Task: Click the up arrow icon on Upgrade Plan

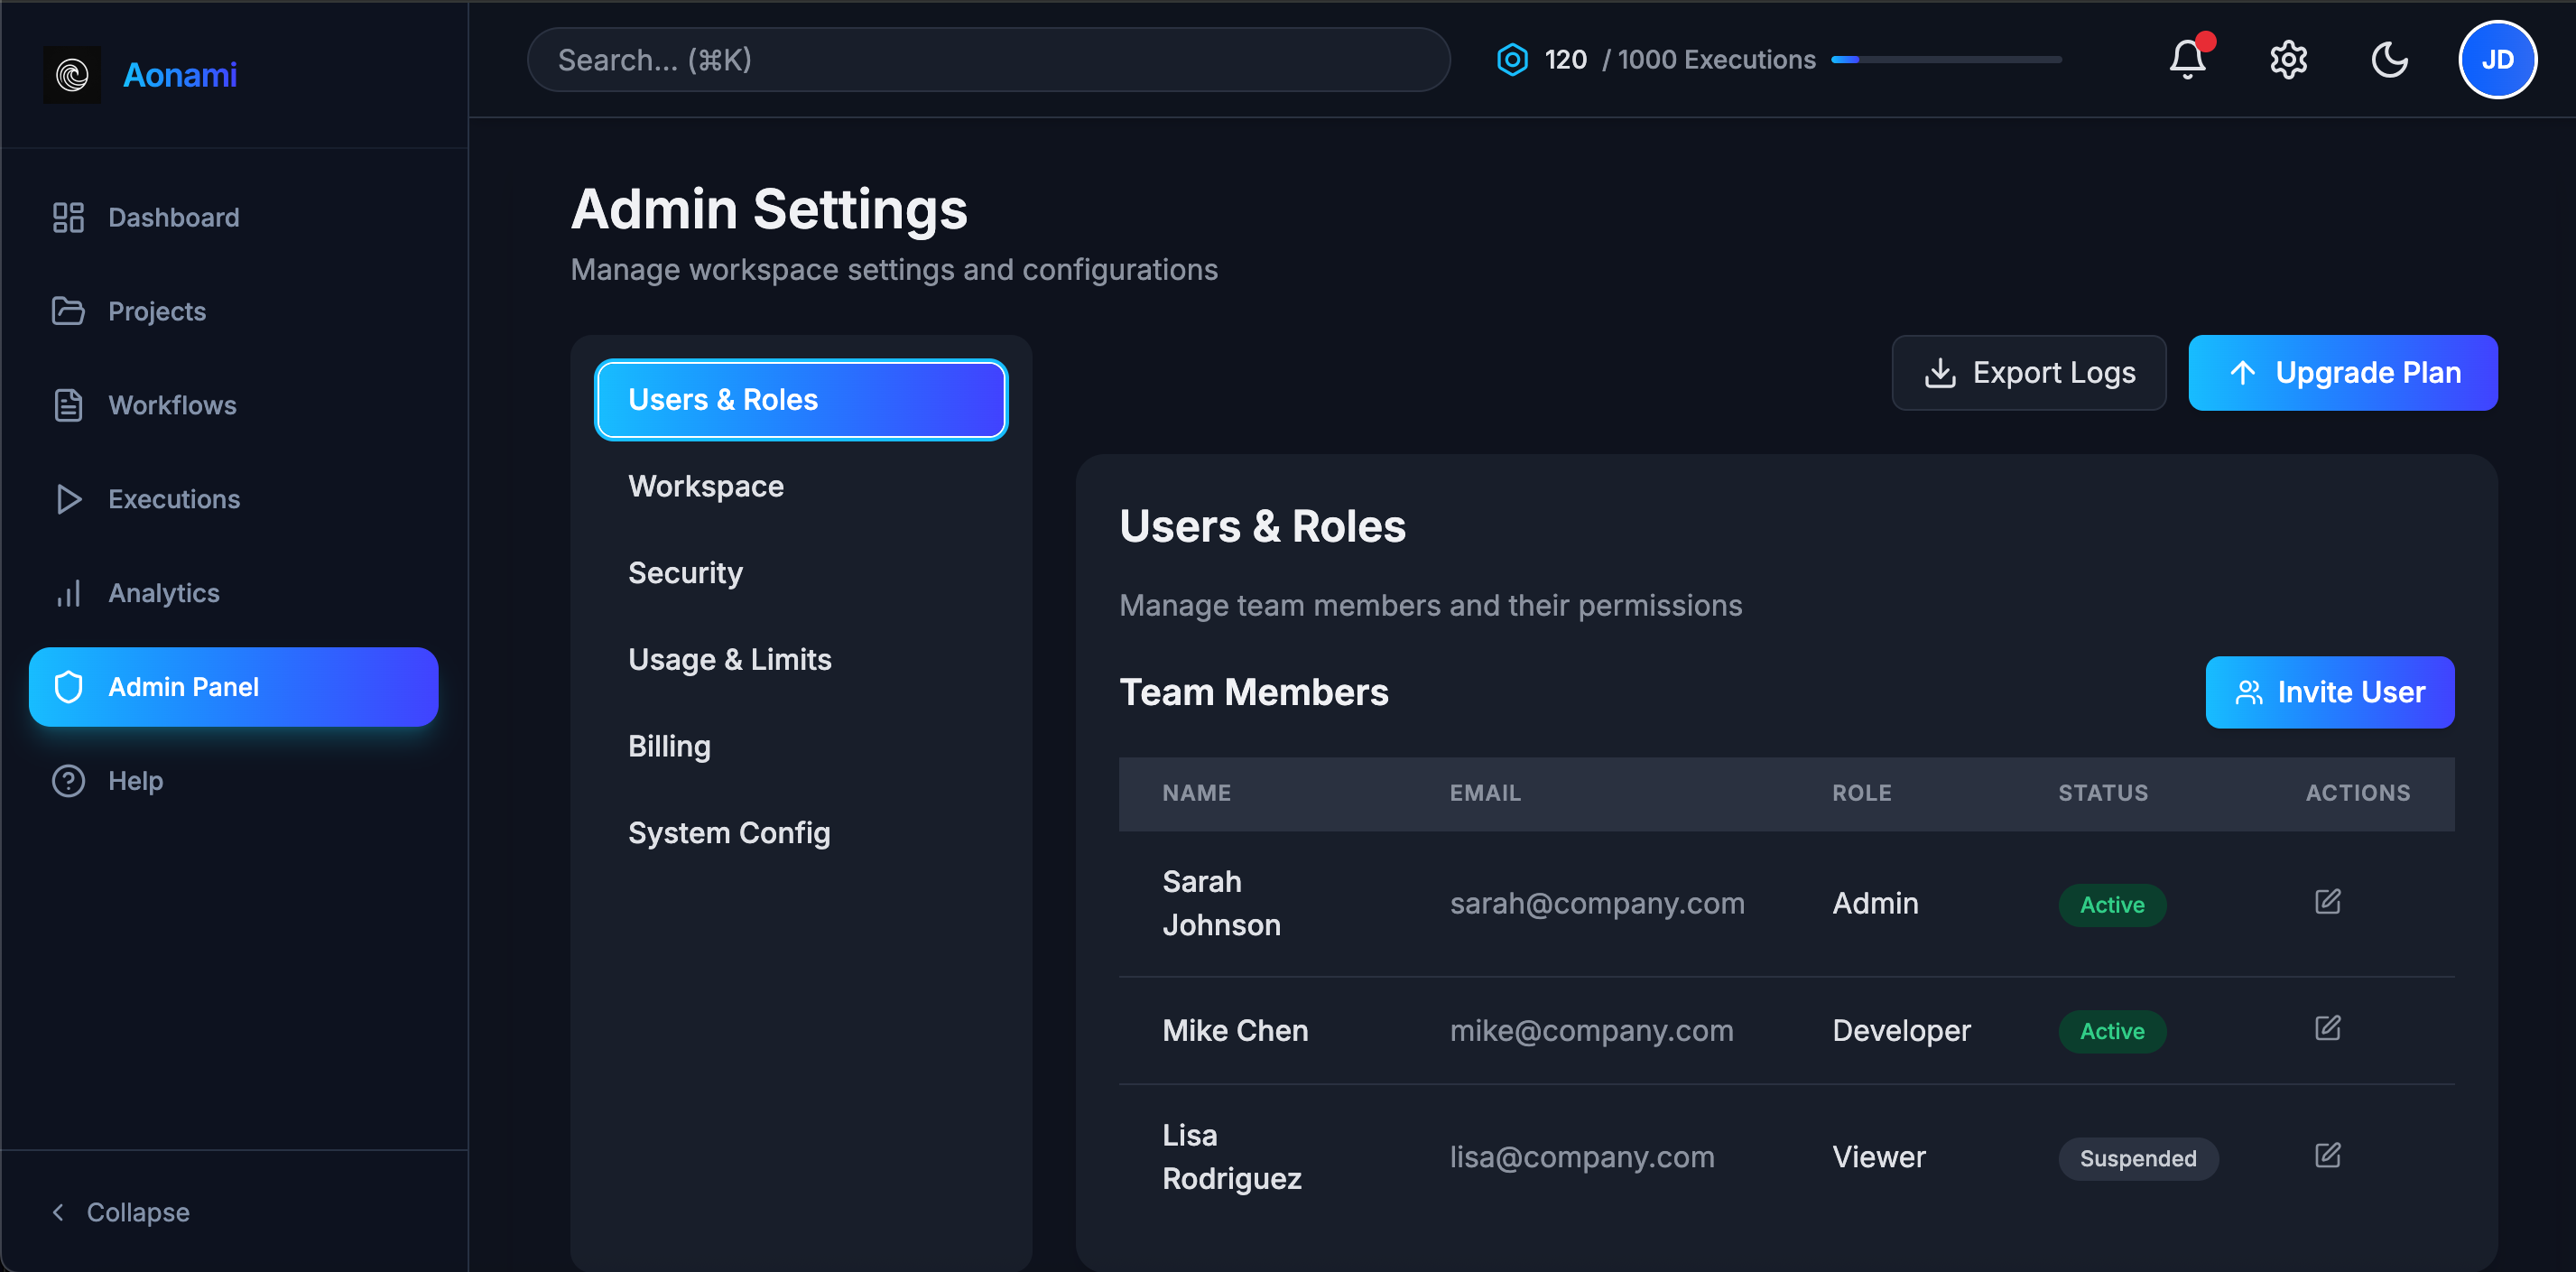Action: pos(2243,373)
